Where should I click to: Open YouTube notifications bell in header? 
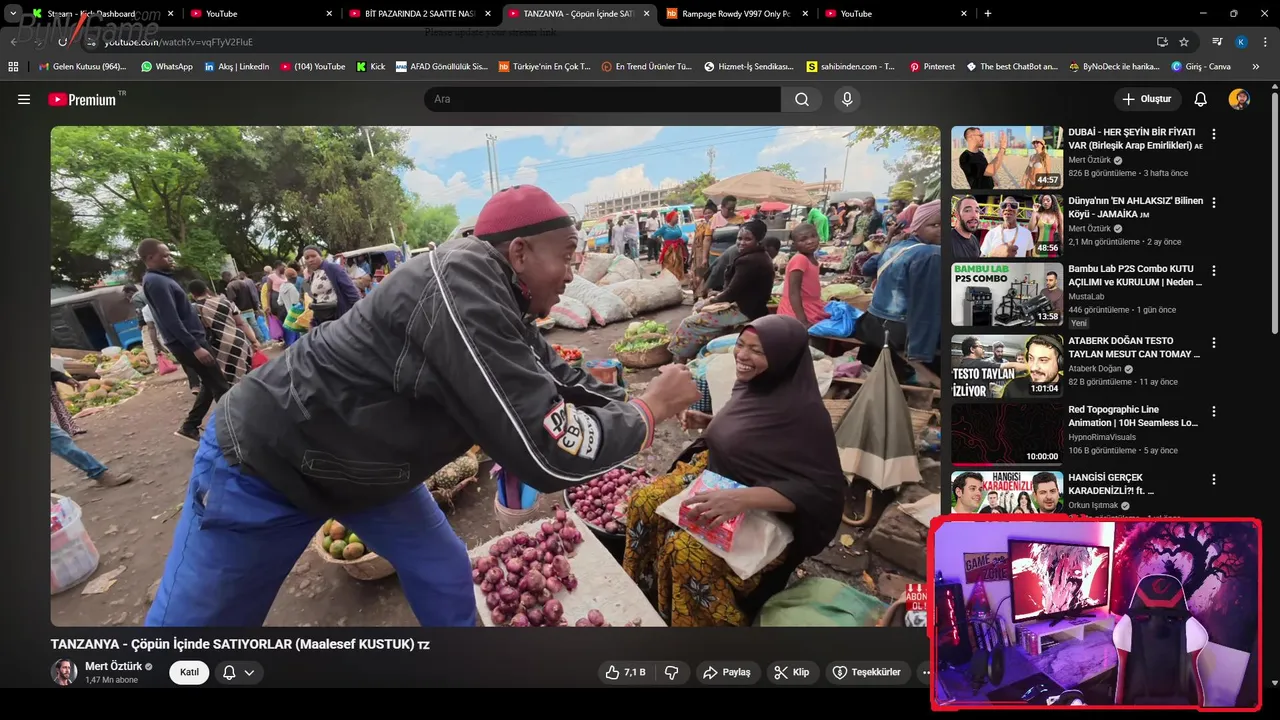click(x=1201, y=99)
